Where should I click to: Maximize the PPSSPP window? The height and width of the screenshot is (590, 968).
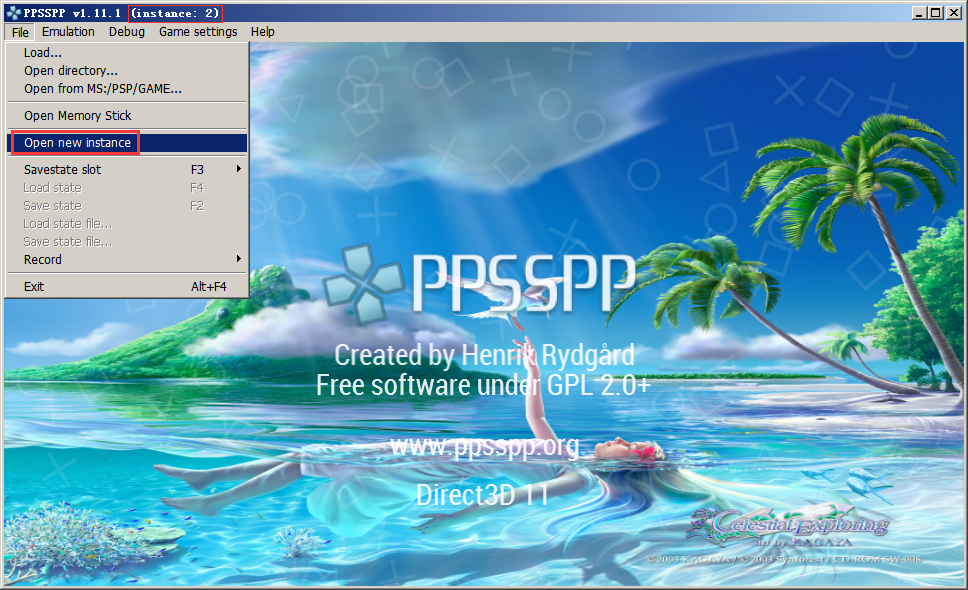[936, 13]
